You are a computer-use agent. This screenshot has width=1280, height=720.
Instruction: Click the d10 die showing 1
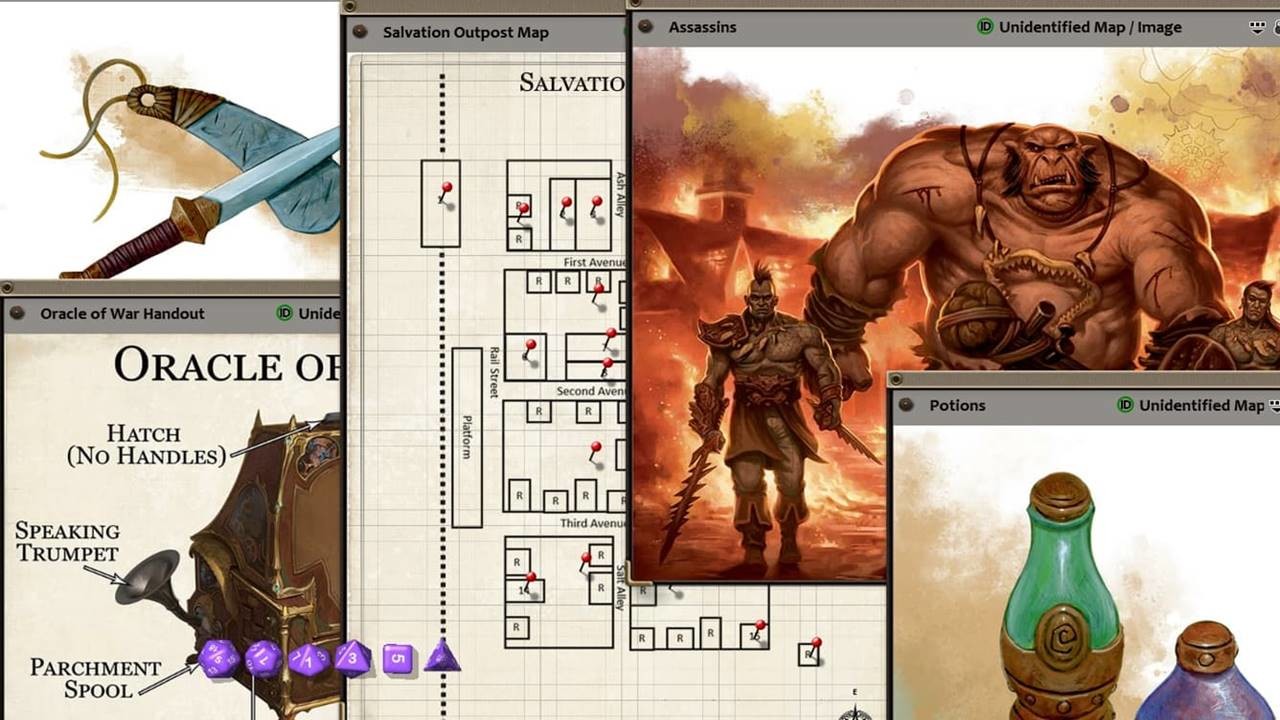point(308,659)
